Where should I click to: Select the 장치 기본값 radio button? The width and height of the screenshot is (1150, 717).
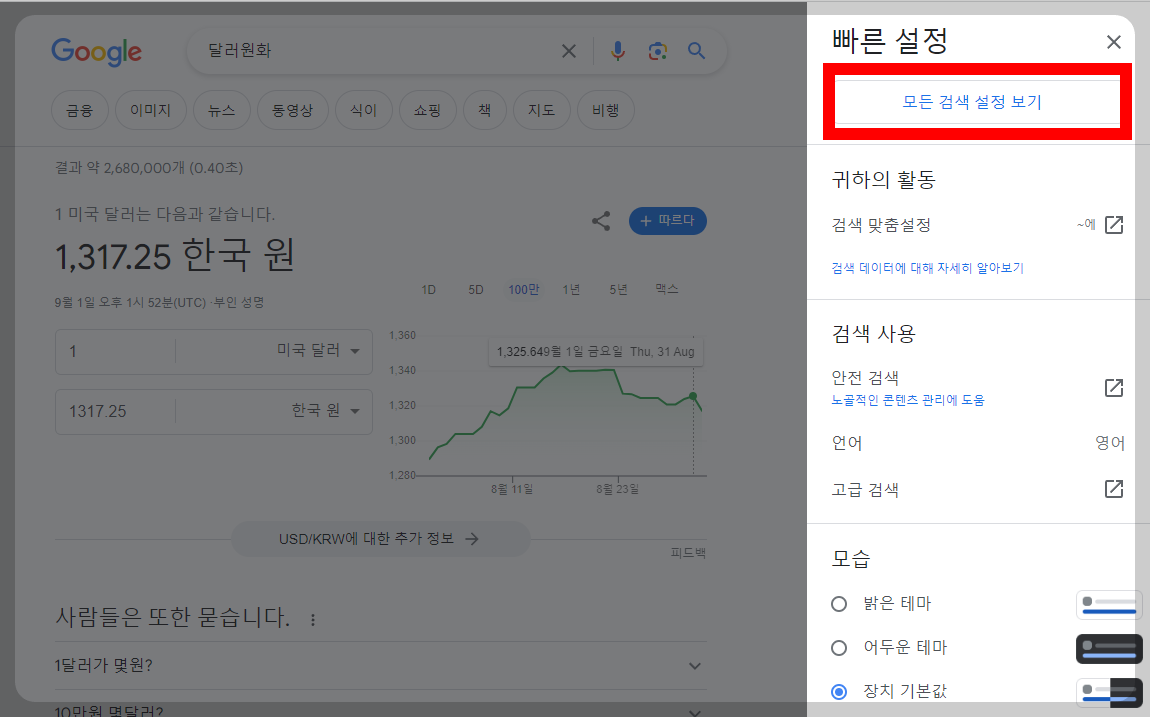pos(838,691)
